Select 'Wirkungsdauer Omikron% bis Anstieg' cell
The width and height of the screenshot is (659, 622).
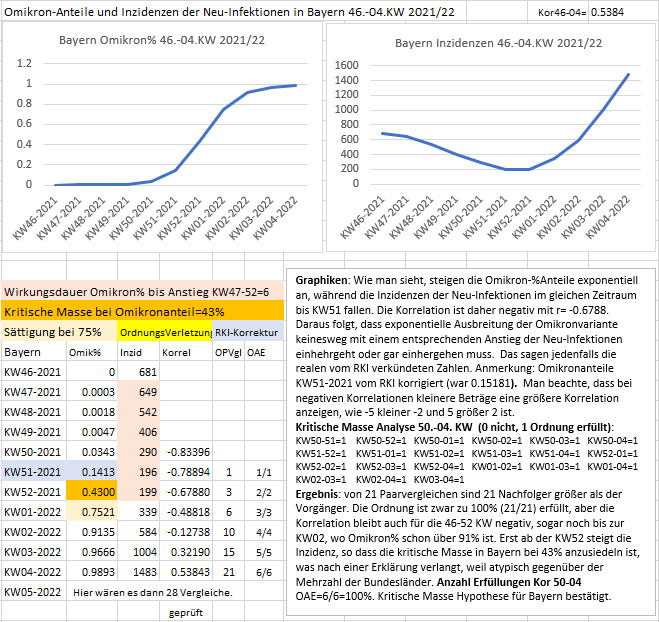tap(142, 292)
